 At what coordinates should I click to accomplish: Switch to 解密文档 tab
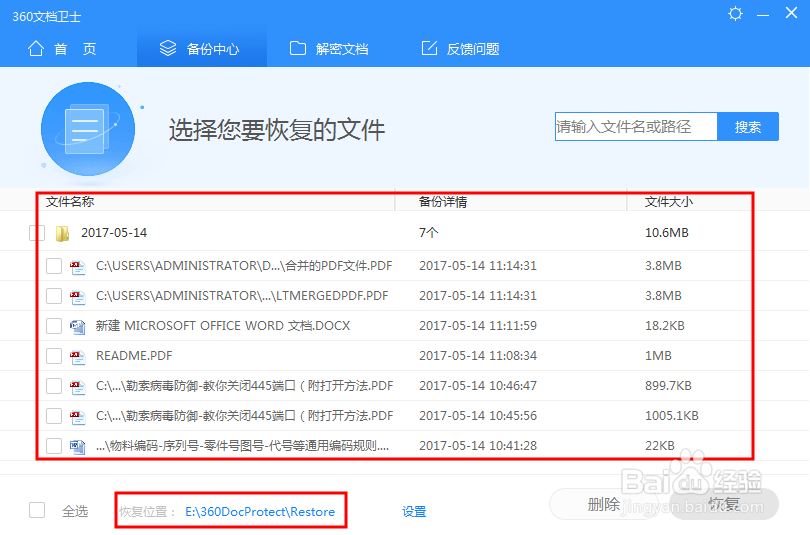point(329,49)
